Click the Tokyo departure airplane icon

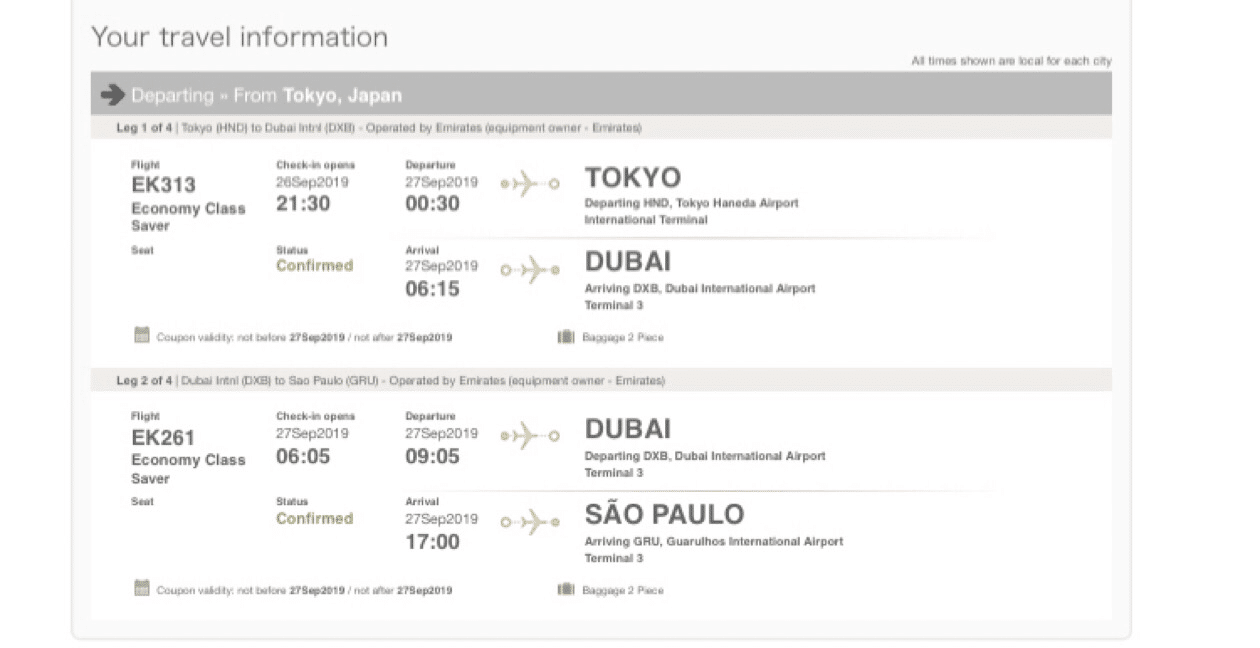[530, 184]
